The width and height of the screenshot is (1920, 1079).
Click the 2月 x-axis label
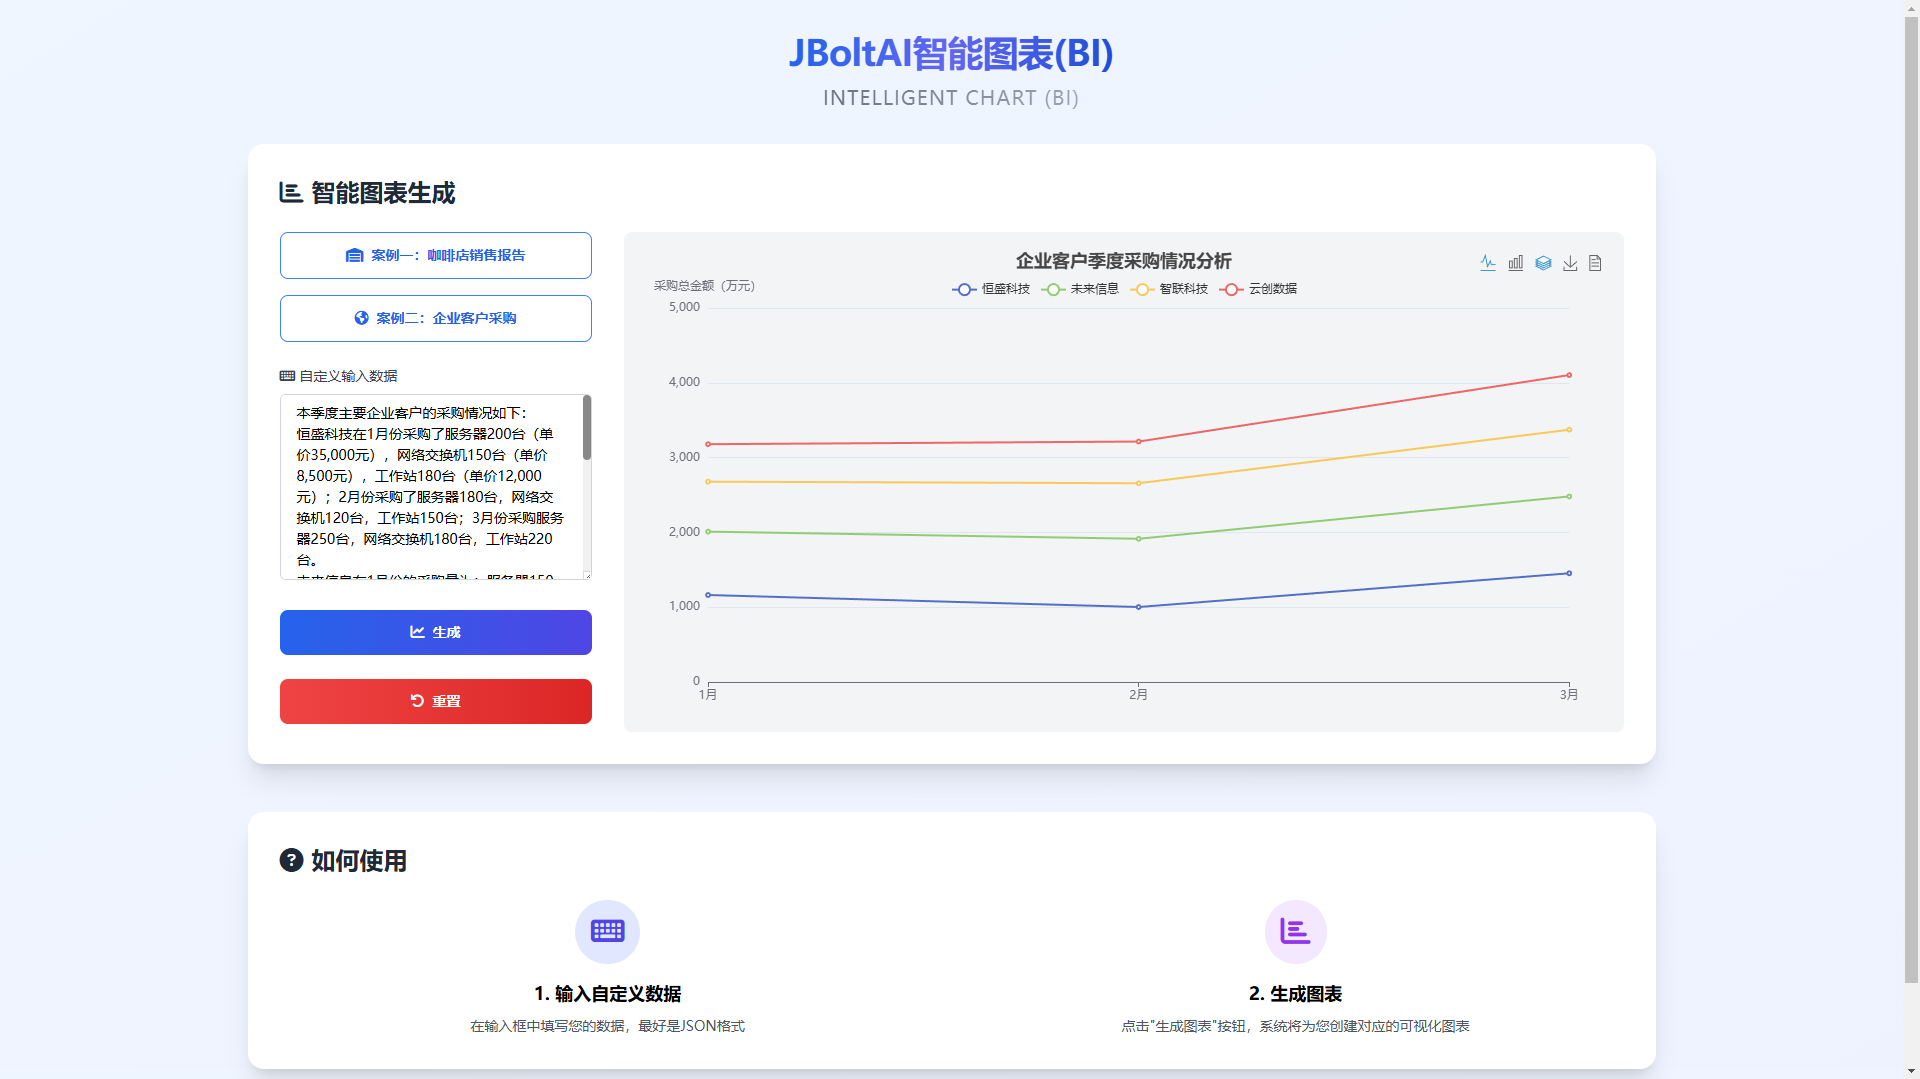click(x=1138, y=694)
